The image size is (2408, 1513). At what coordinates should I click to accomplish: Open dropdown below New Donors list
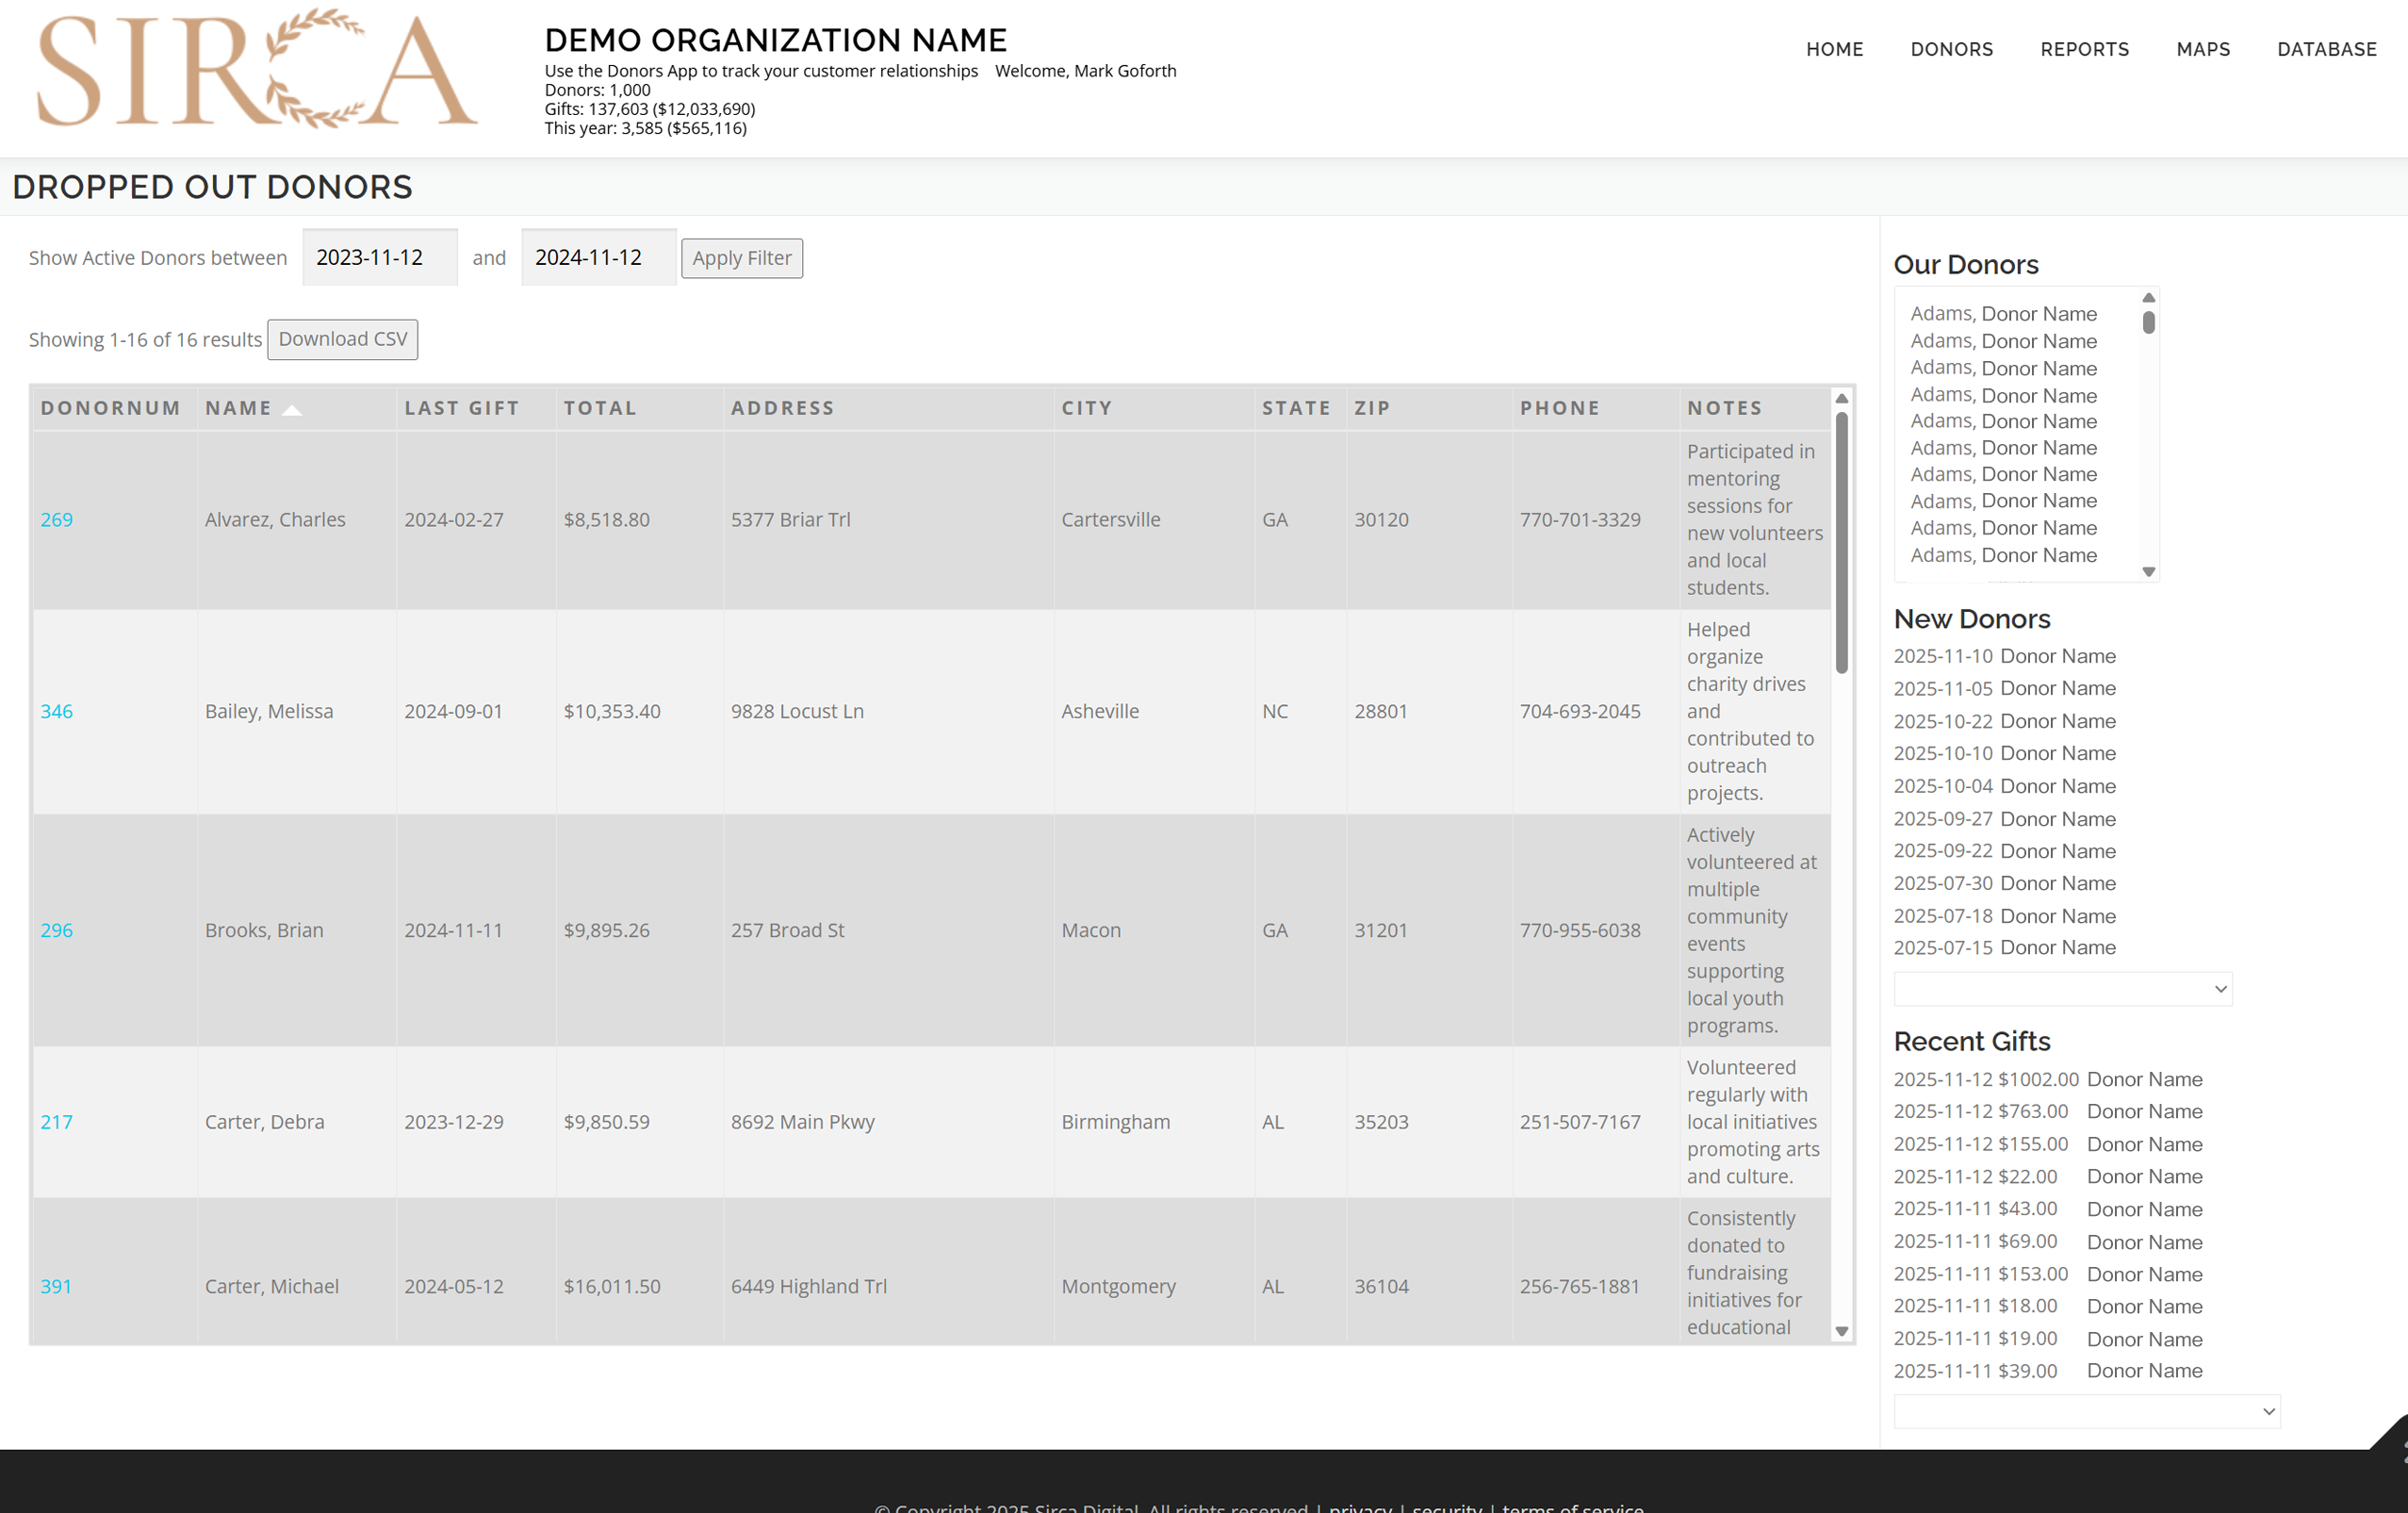[x=2062, y=989]
